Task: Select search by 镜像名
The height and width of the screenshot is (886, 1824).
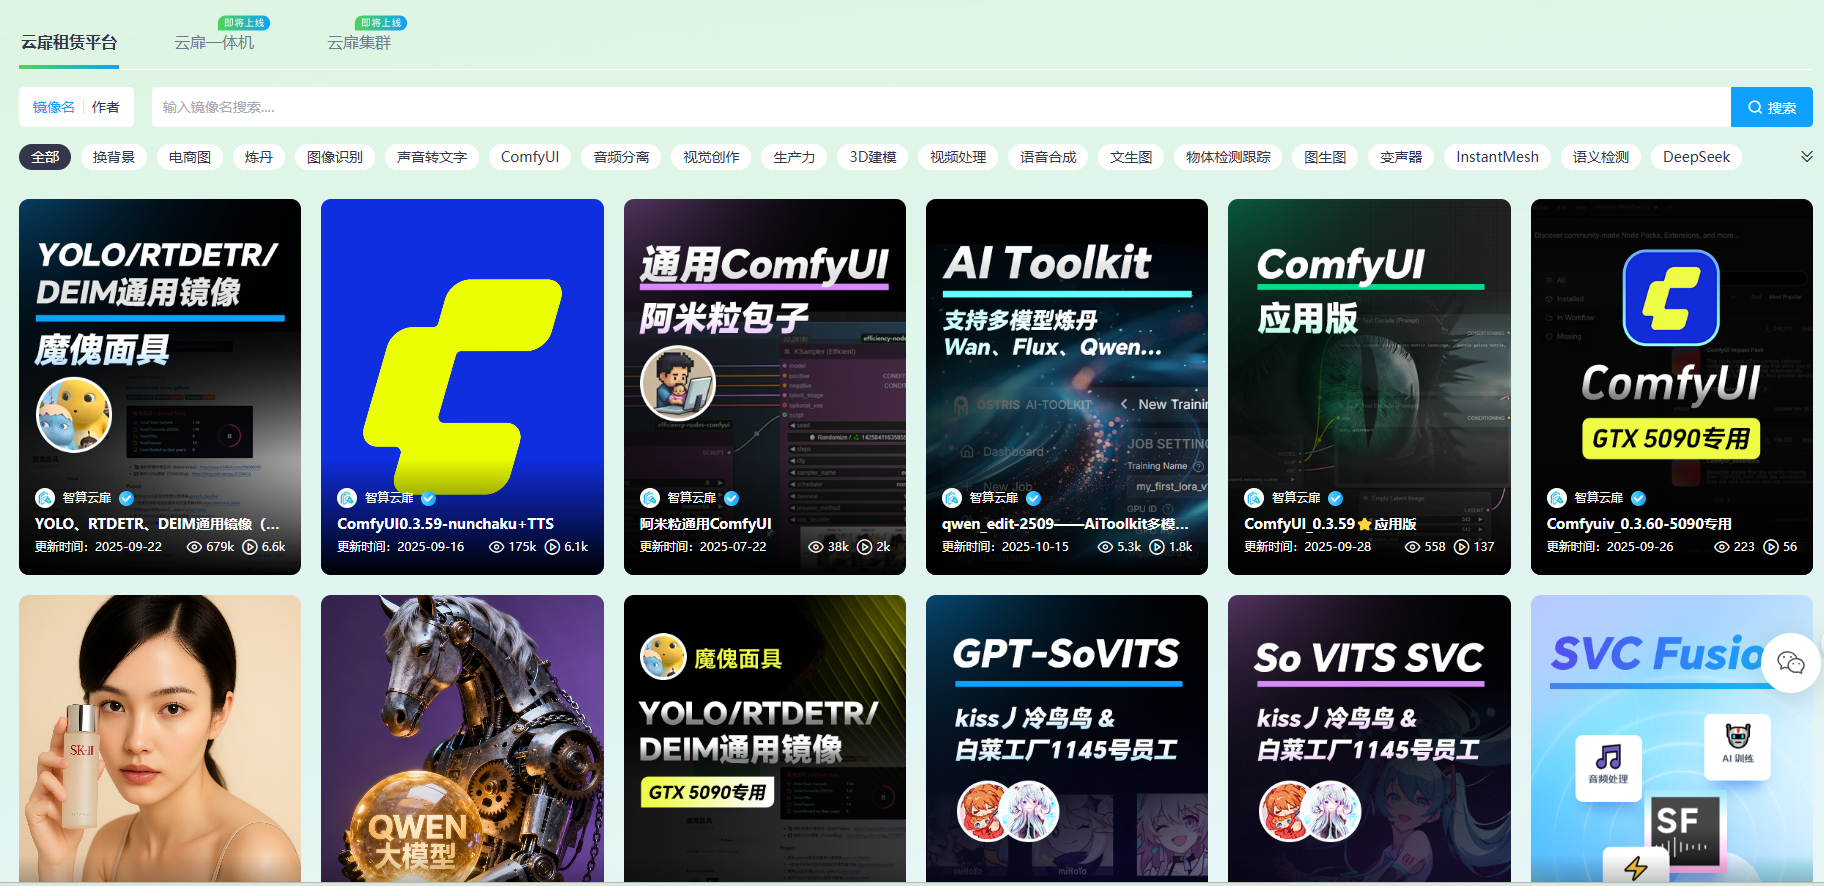Action: [x=54, y=107]
